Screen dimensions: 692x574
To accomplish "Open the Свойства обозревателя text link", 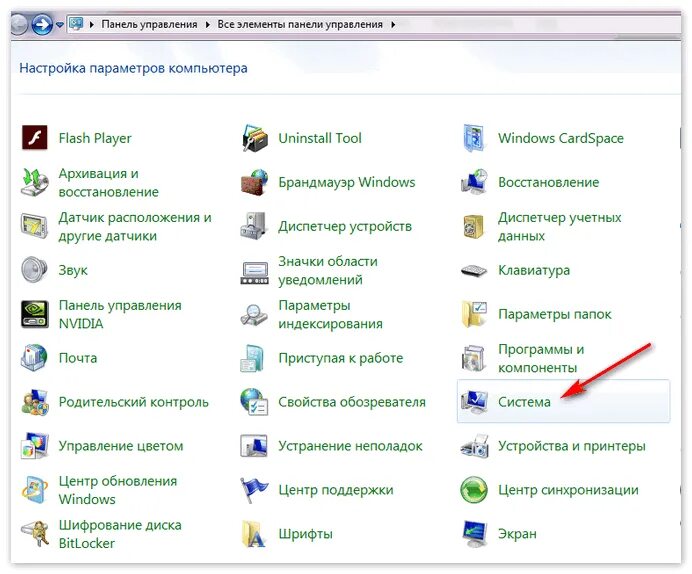I will (352, 402).
